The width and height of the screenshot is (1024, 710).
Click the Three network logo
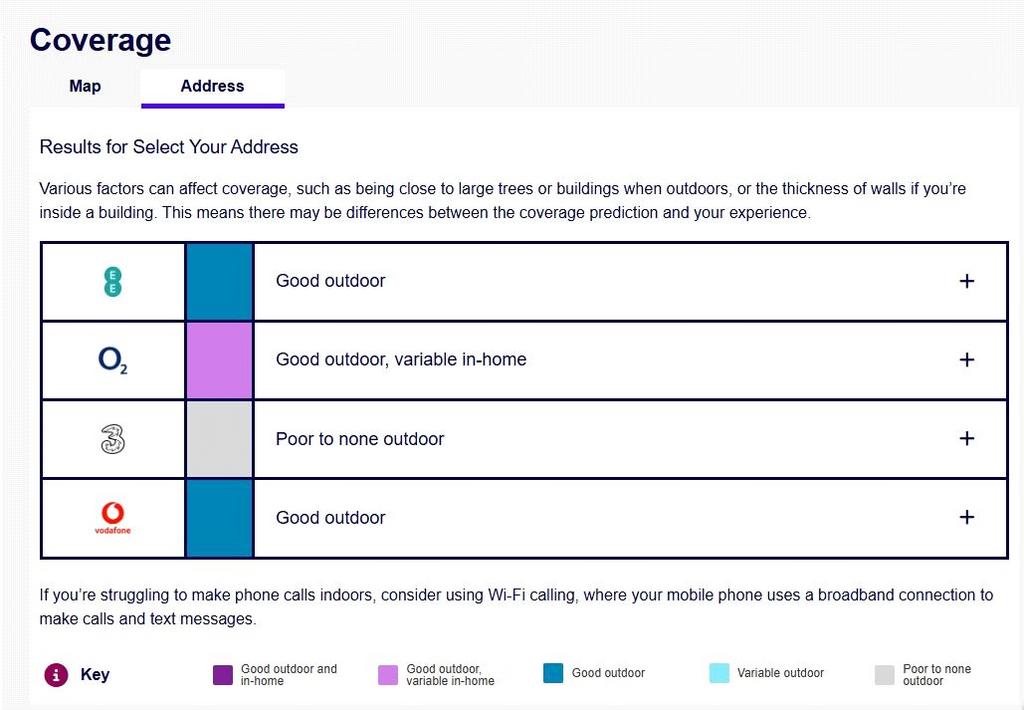coord(113,439)
